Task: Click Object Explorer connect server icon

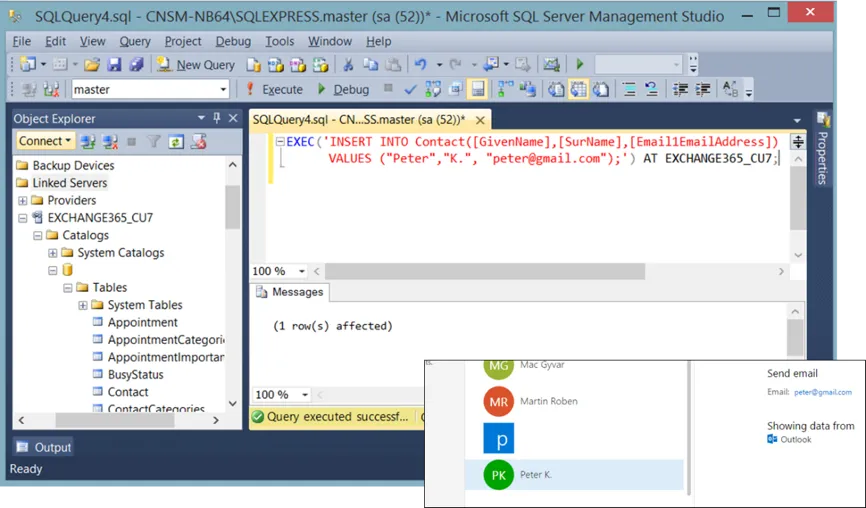Action: click(x=87, y=142)
